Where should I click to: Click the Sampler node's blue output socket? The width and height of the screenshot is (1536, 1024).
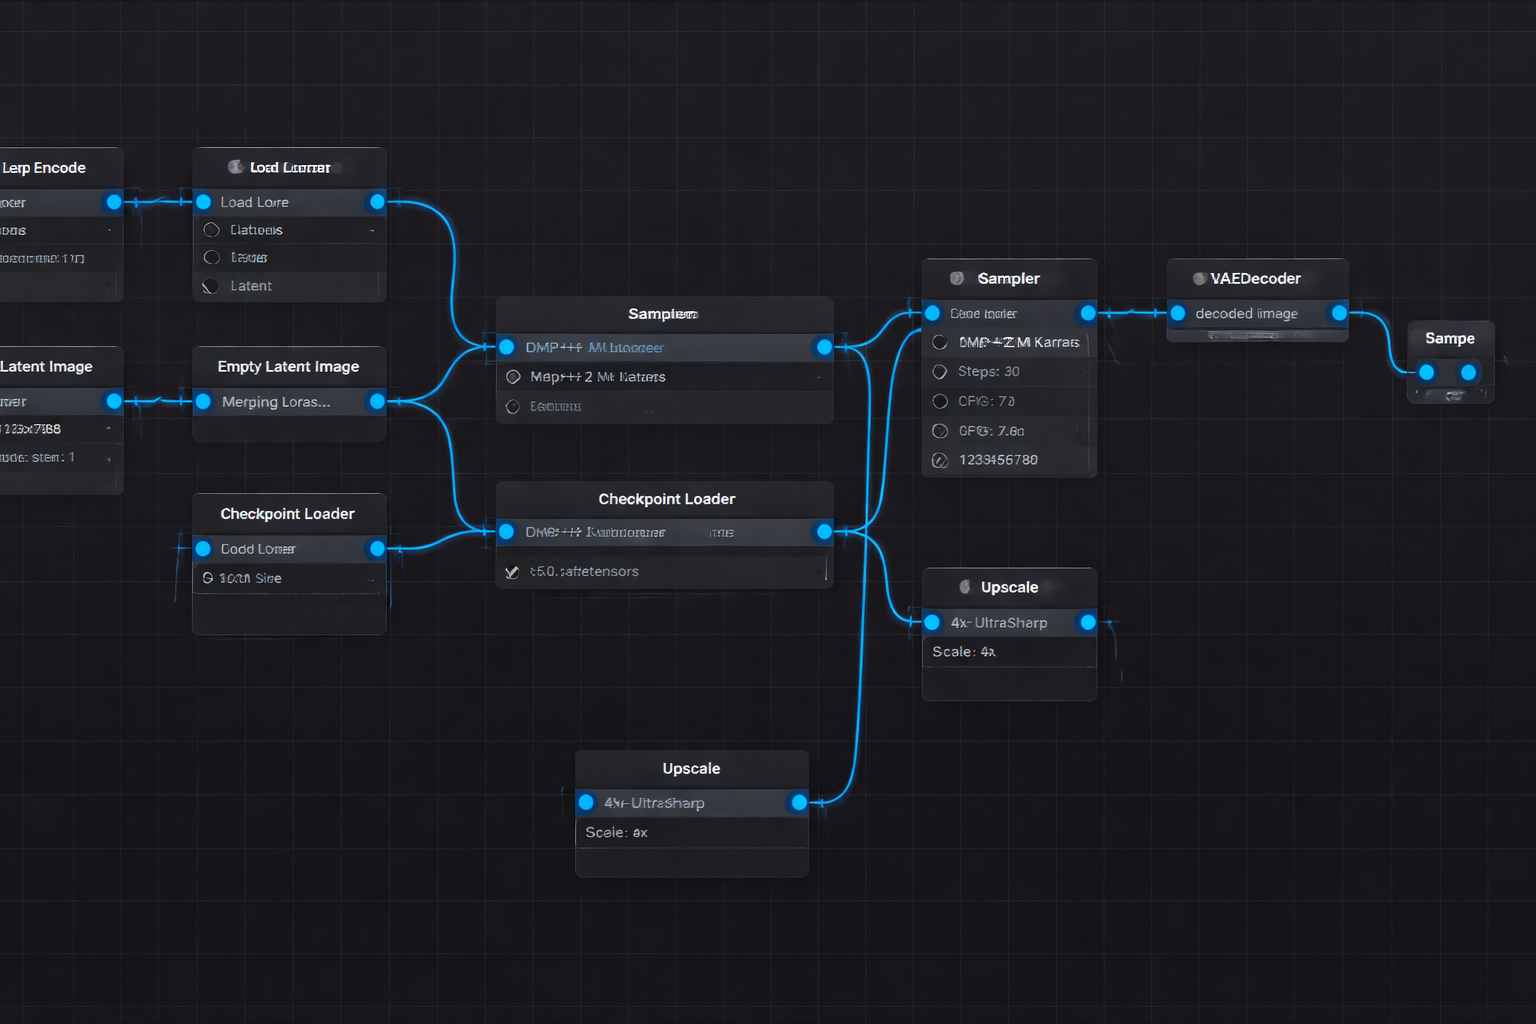[x=1087, y=313]
